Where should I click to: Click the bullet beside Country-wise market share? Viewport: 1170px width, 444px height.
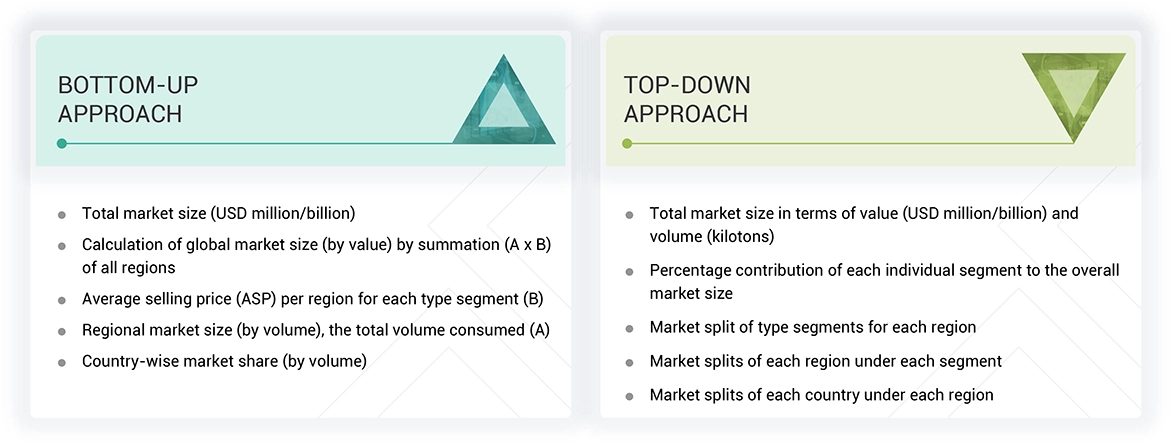62,362
